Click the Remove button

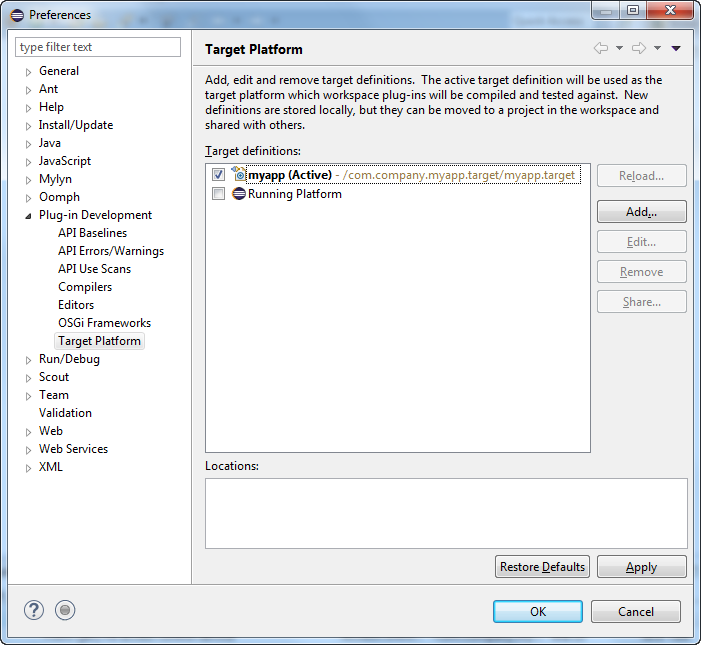(x=642, y=272)
